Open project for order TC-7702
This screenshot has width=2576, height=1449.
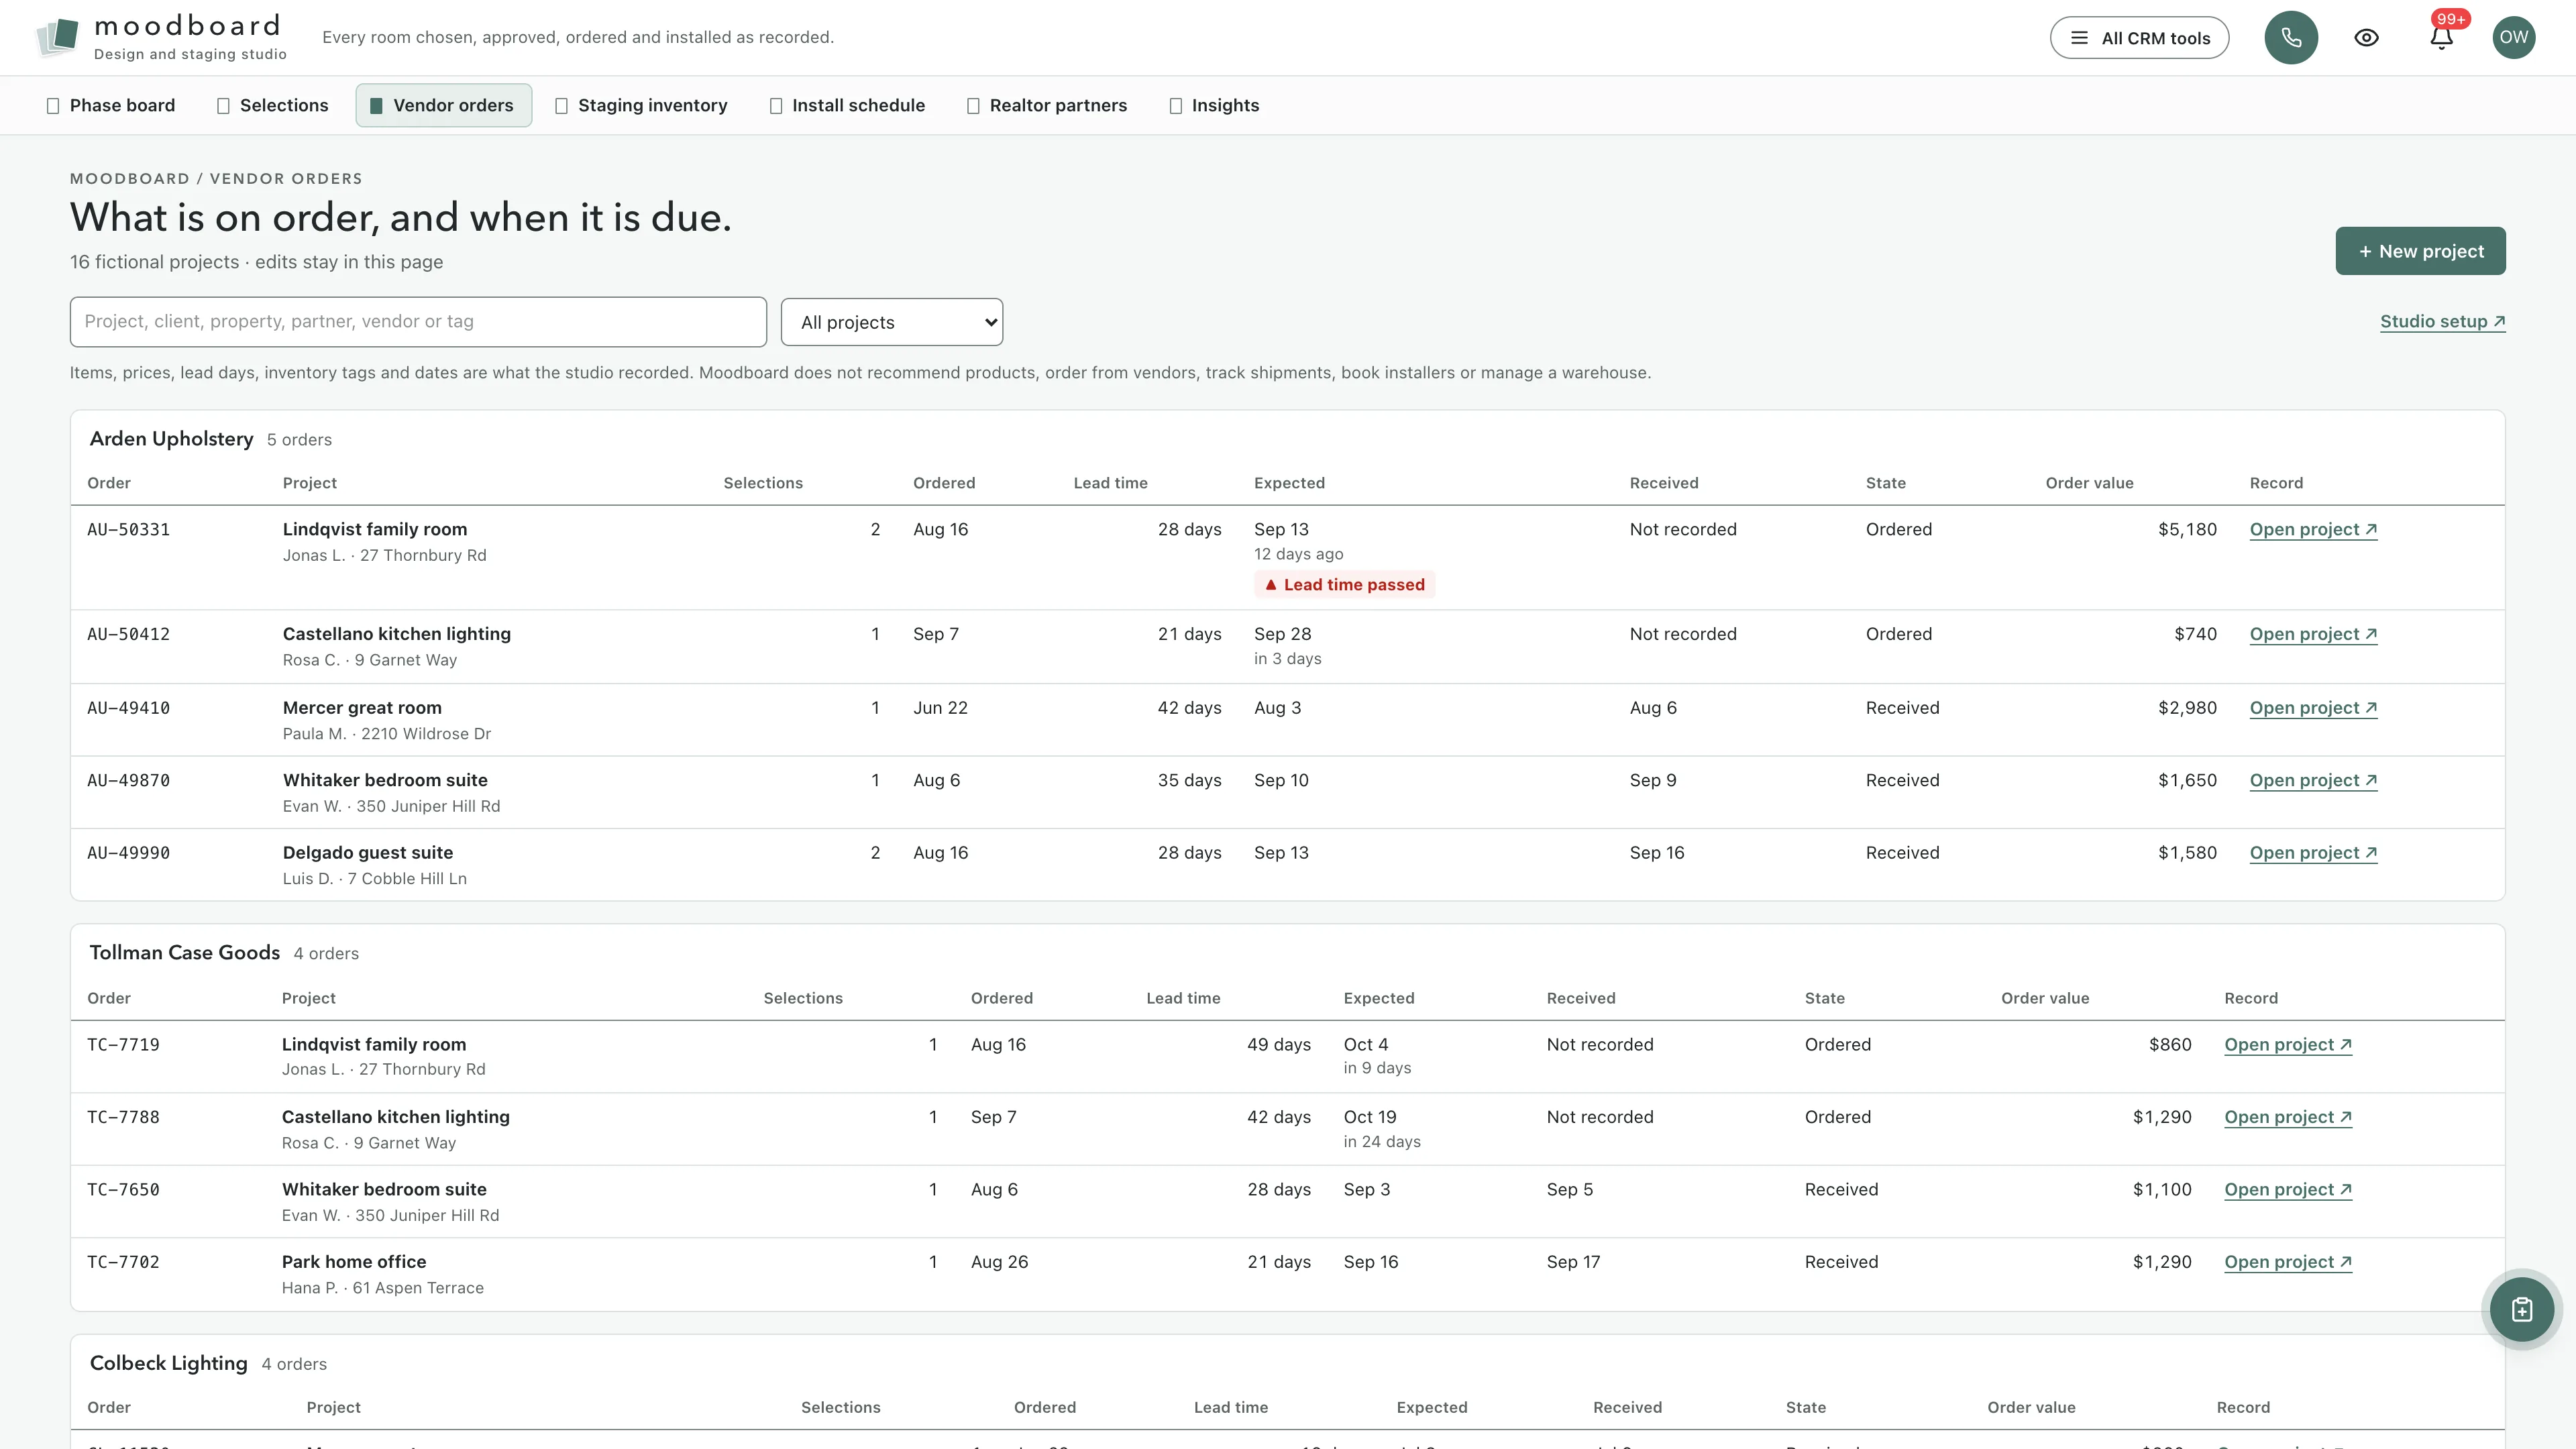tap(2288, 1262)
